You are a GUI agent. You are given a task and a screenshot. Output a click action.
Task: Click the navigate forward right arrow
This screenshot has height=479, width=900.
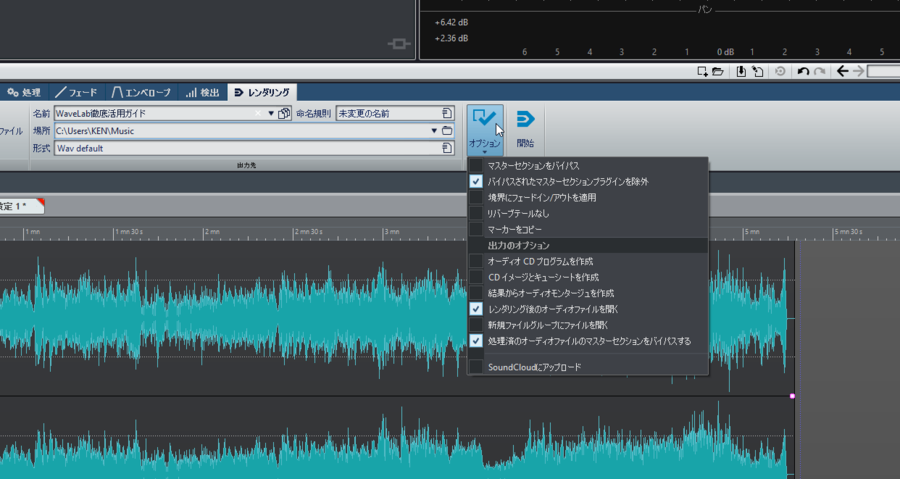(x=858, y=72)
